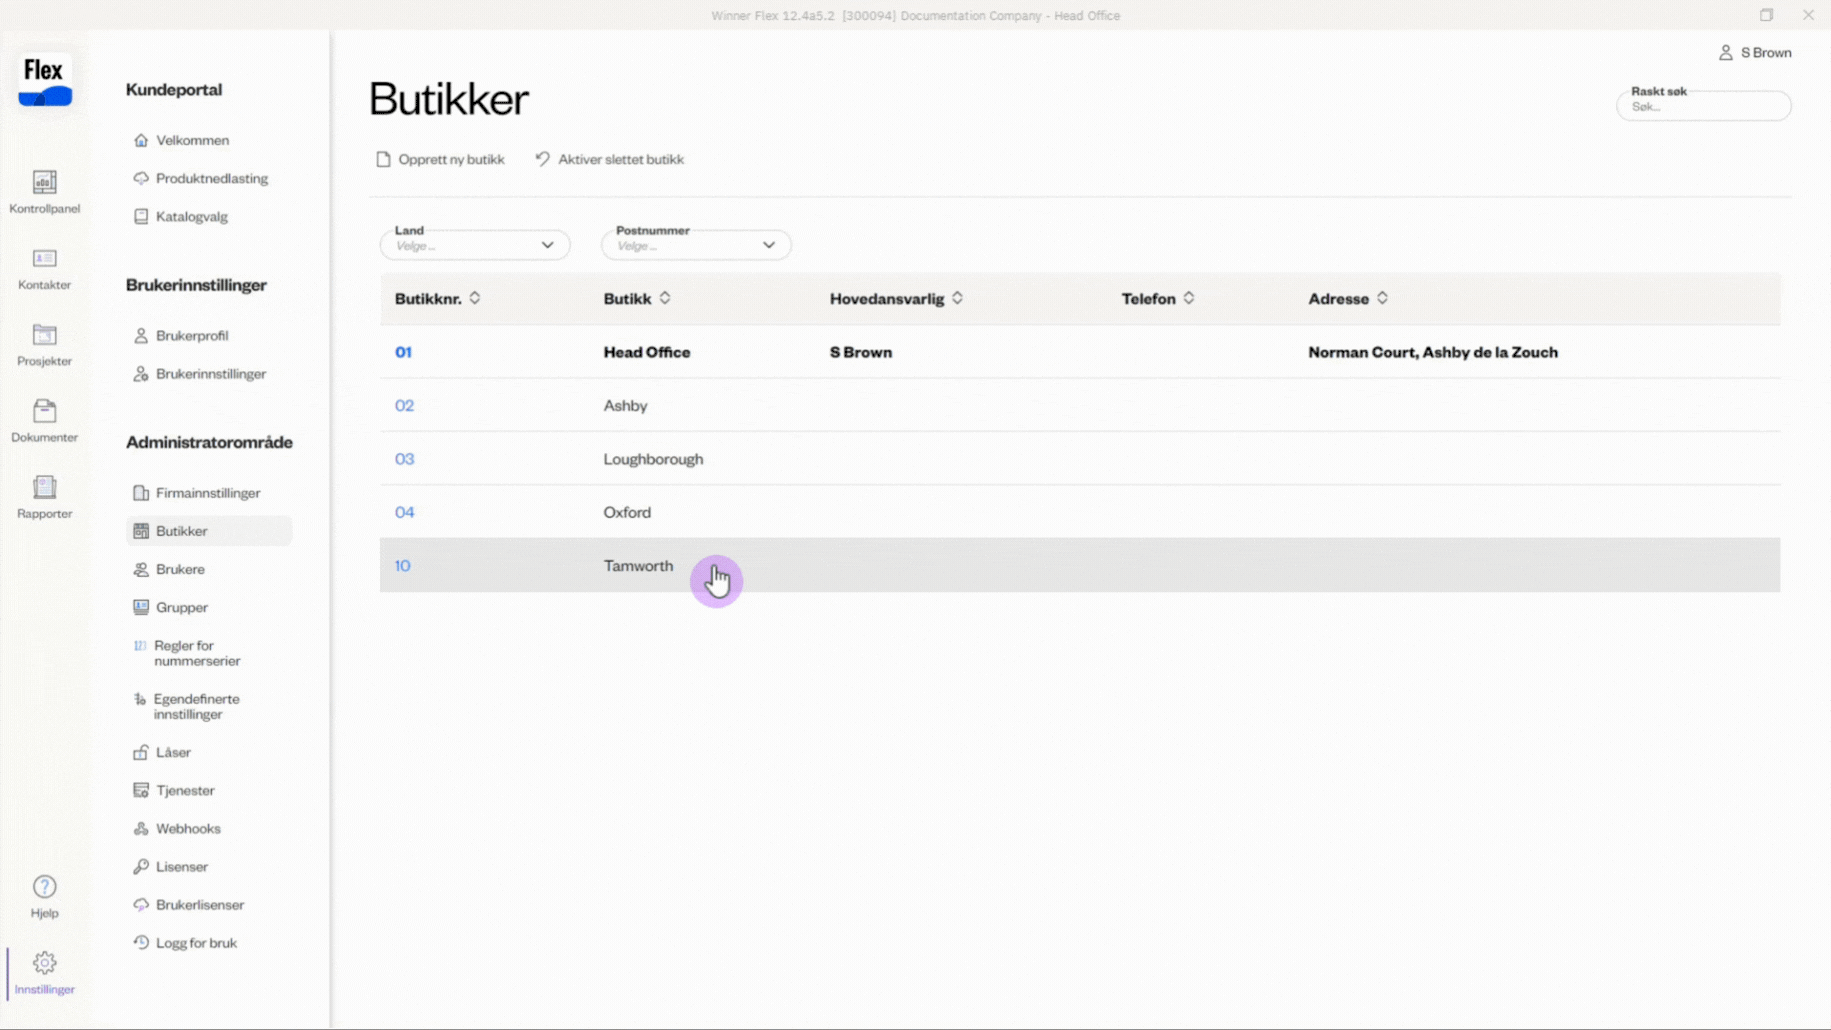The image size is (1831, 1030).
Task: Click the Hjelp question mark icon
Action: [44, 888]
